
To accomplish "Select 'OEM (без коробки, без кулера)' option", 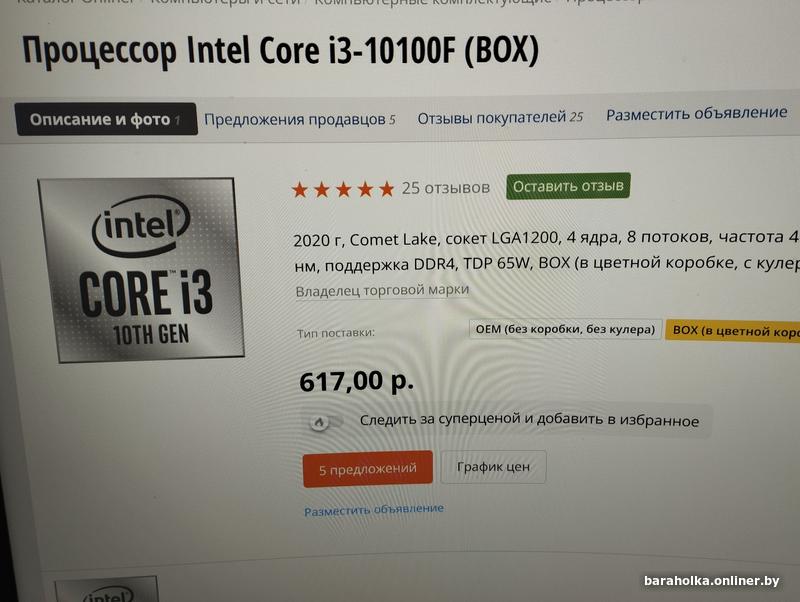I will pos(565,330).
